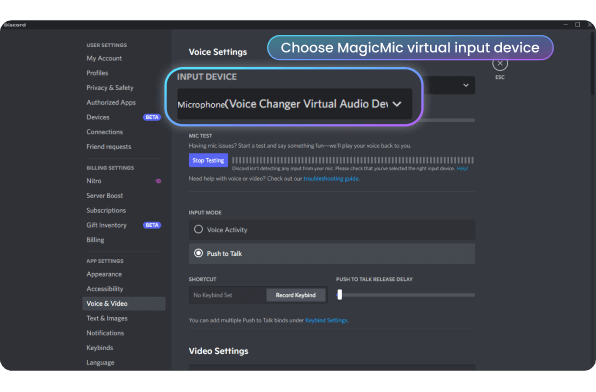
Task: Click the BETA badge beside Gift Inventory
Action: click(x=152, y=225)
